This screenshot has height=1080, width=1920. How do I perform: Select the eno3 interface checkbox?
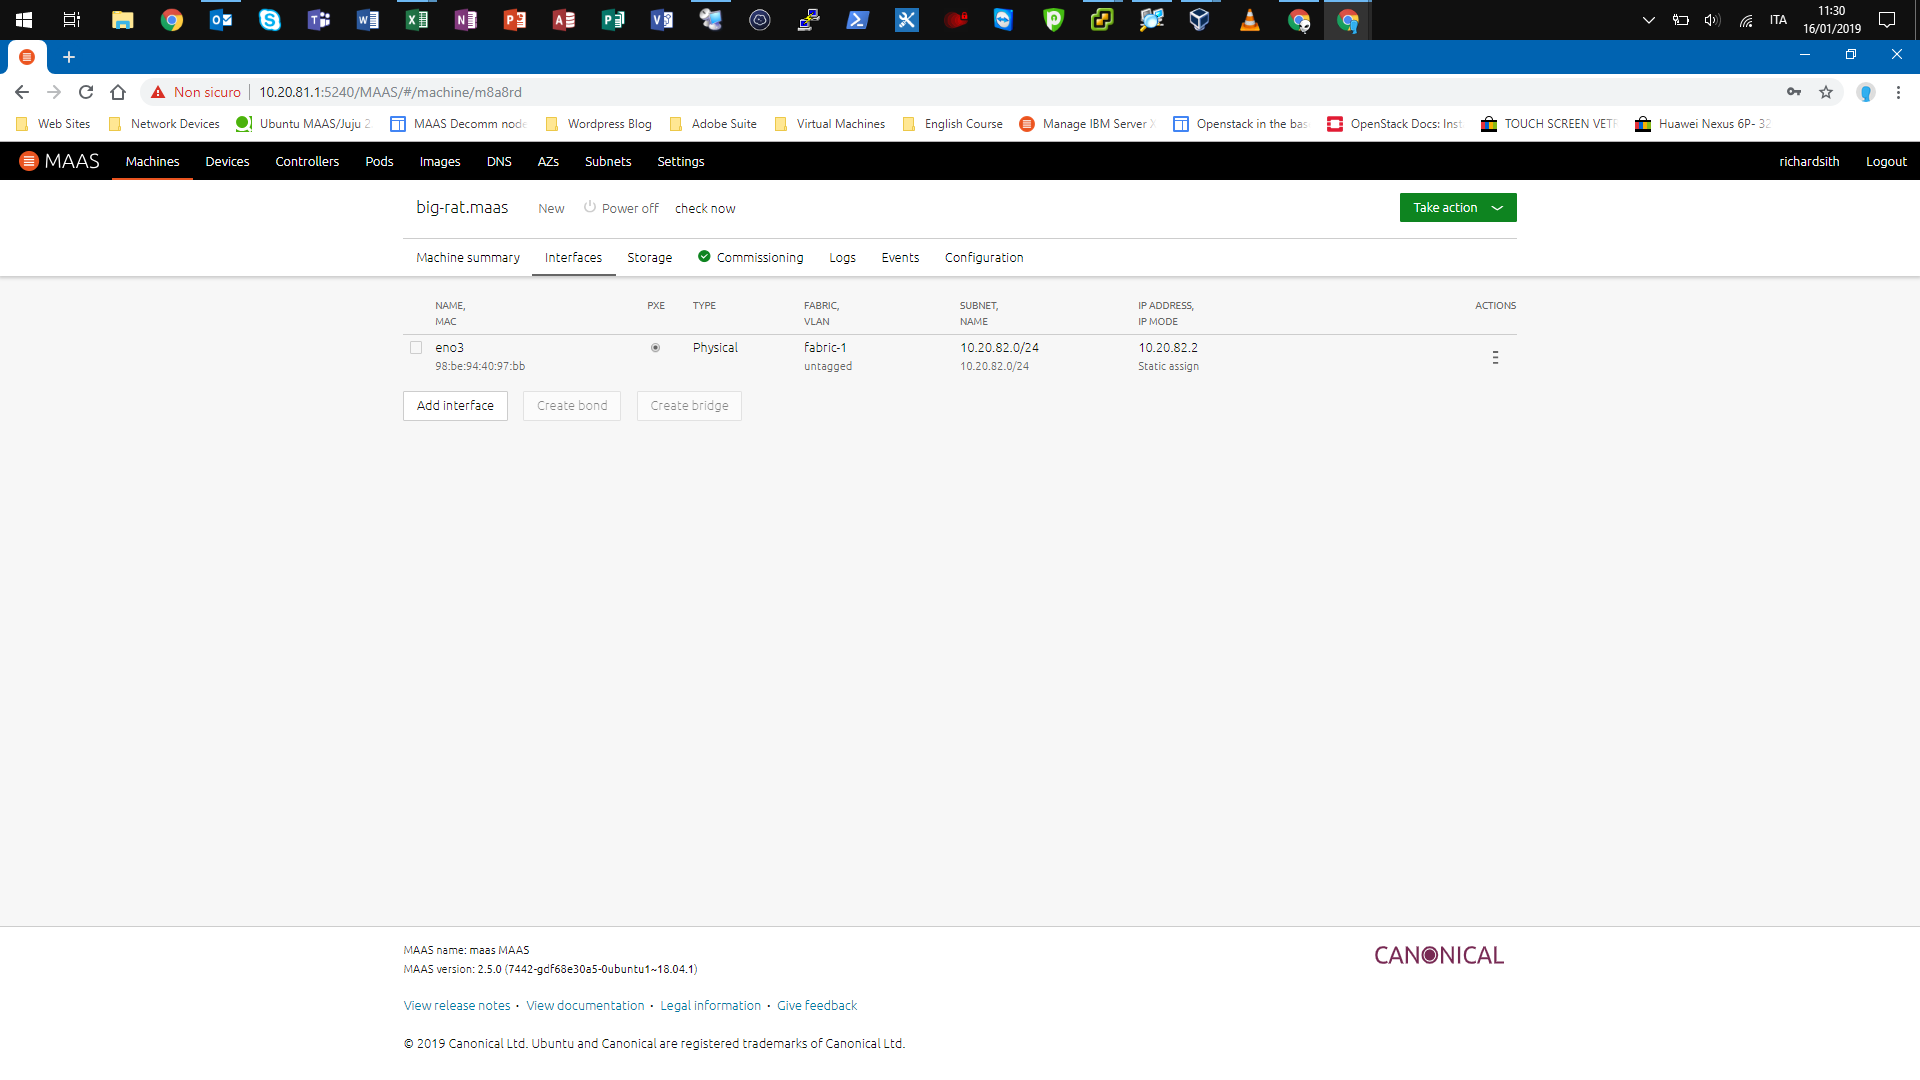coord(416,348)
